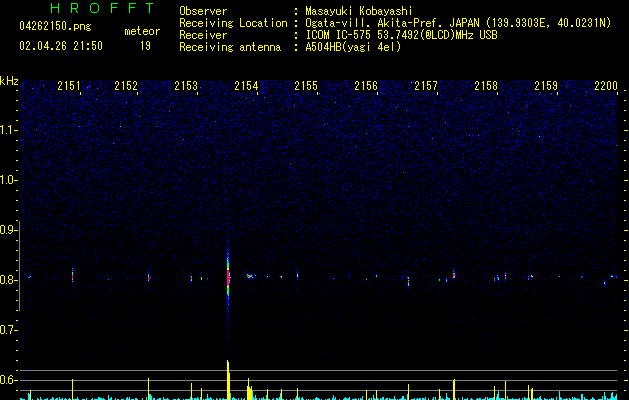Click the strongest meteor echo before 2154

click(228, 277)
